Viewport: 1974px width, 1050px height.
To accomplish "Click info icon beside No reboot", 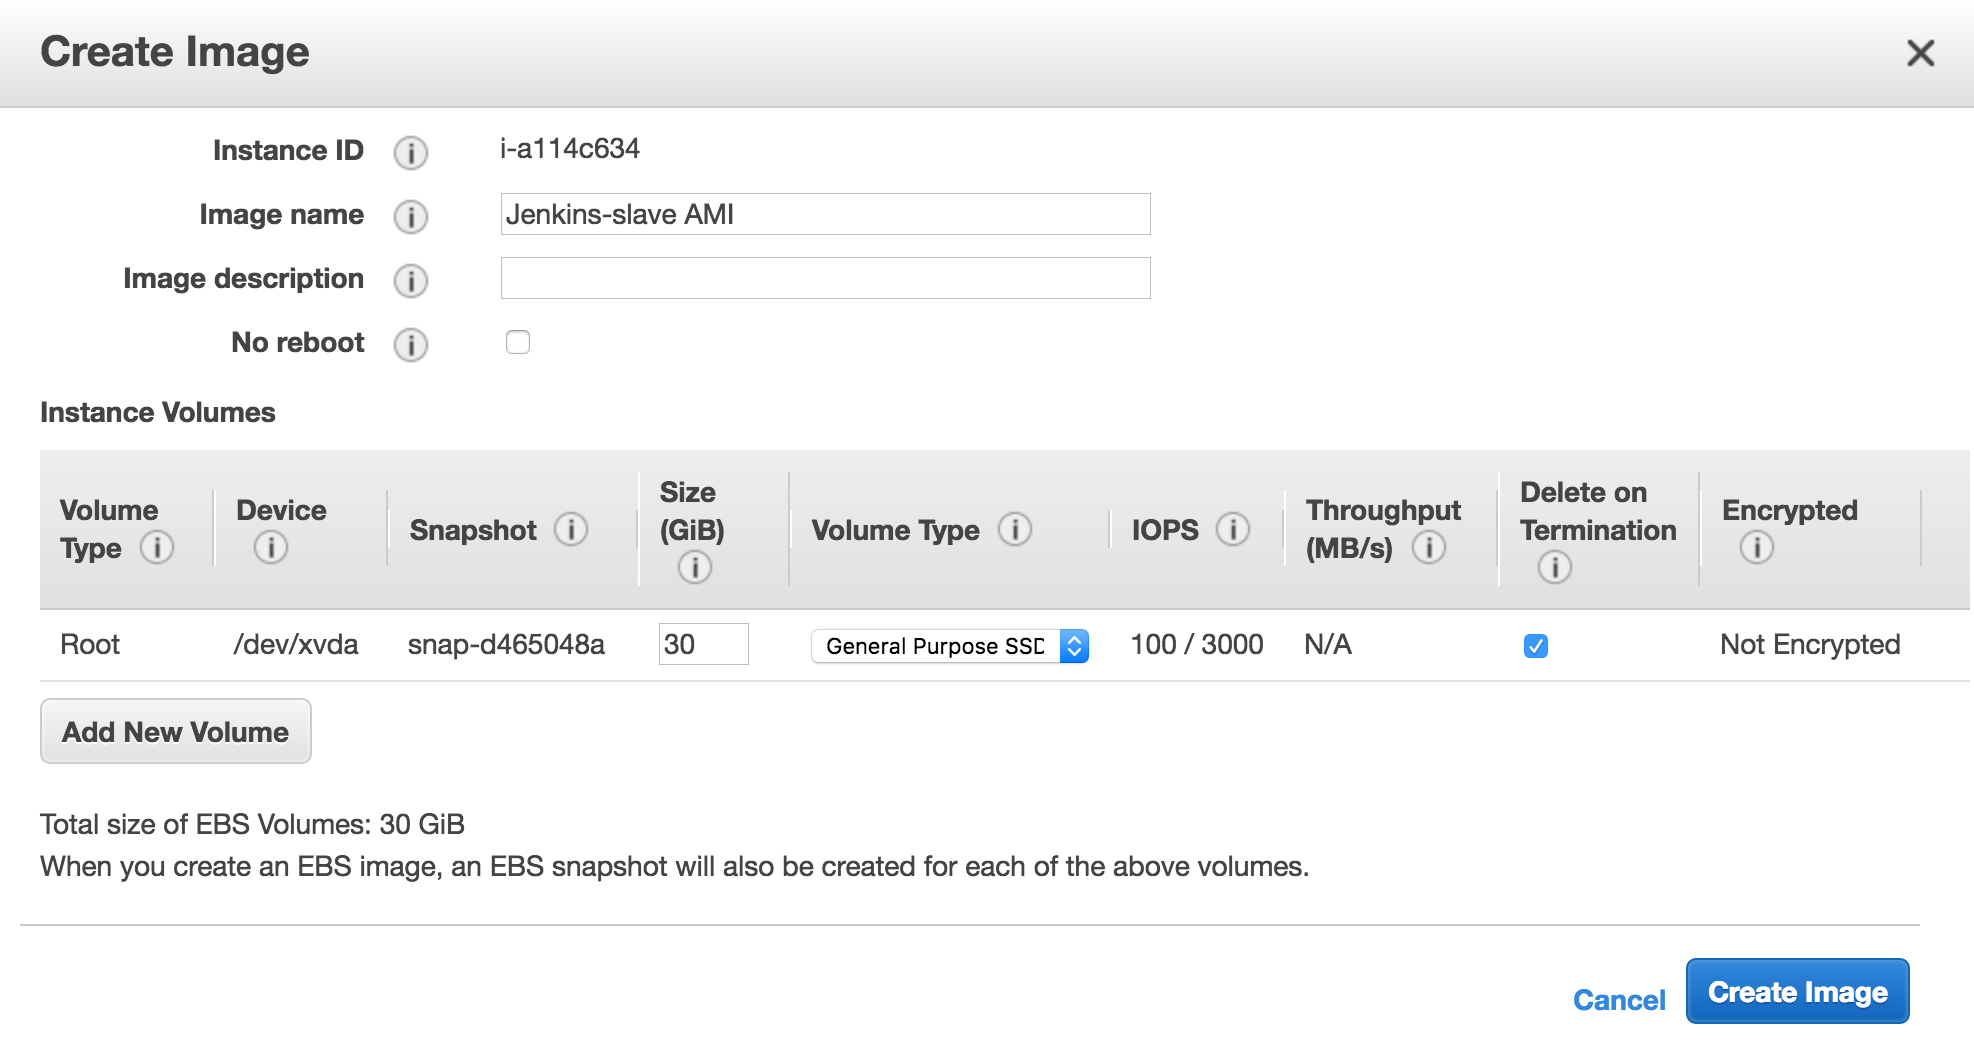I will pos(410,344).
